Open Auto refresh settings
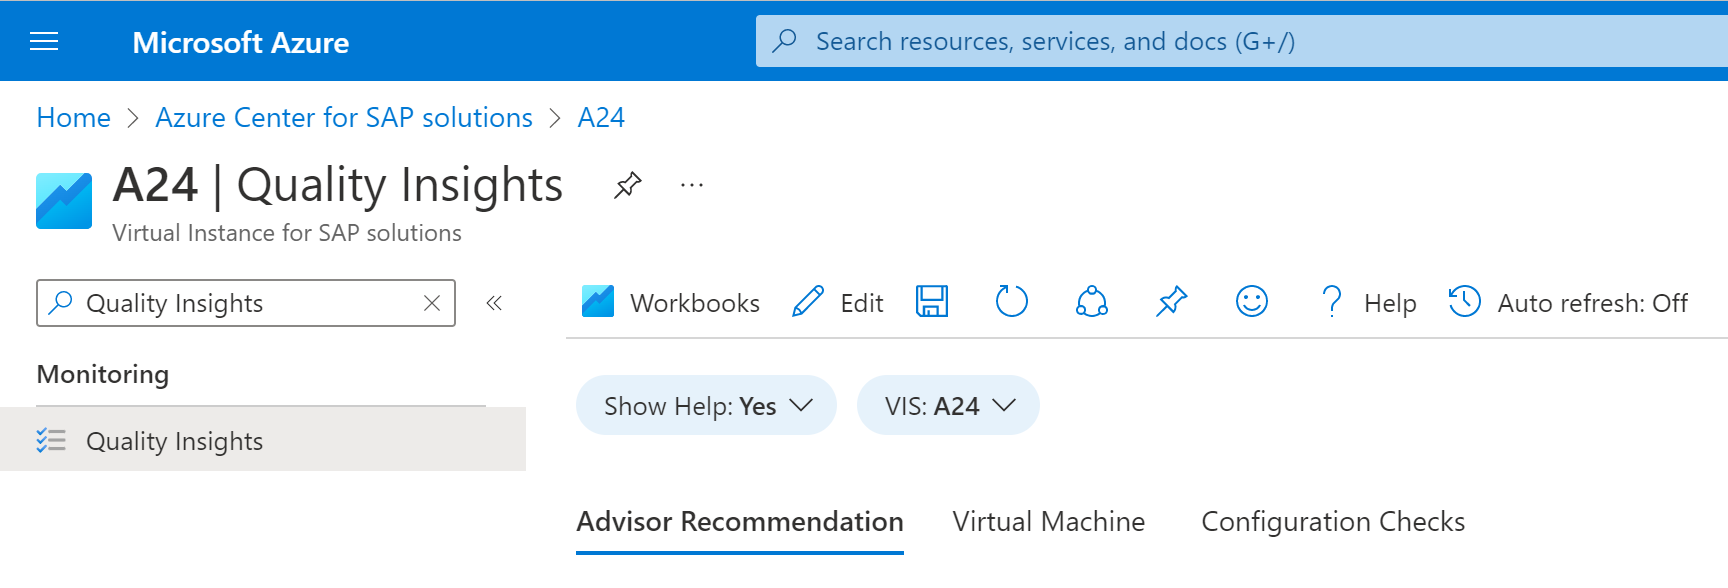1728x588 pixels. point(1568,303)
